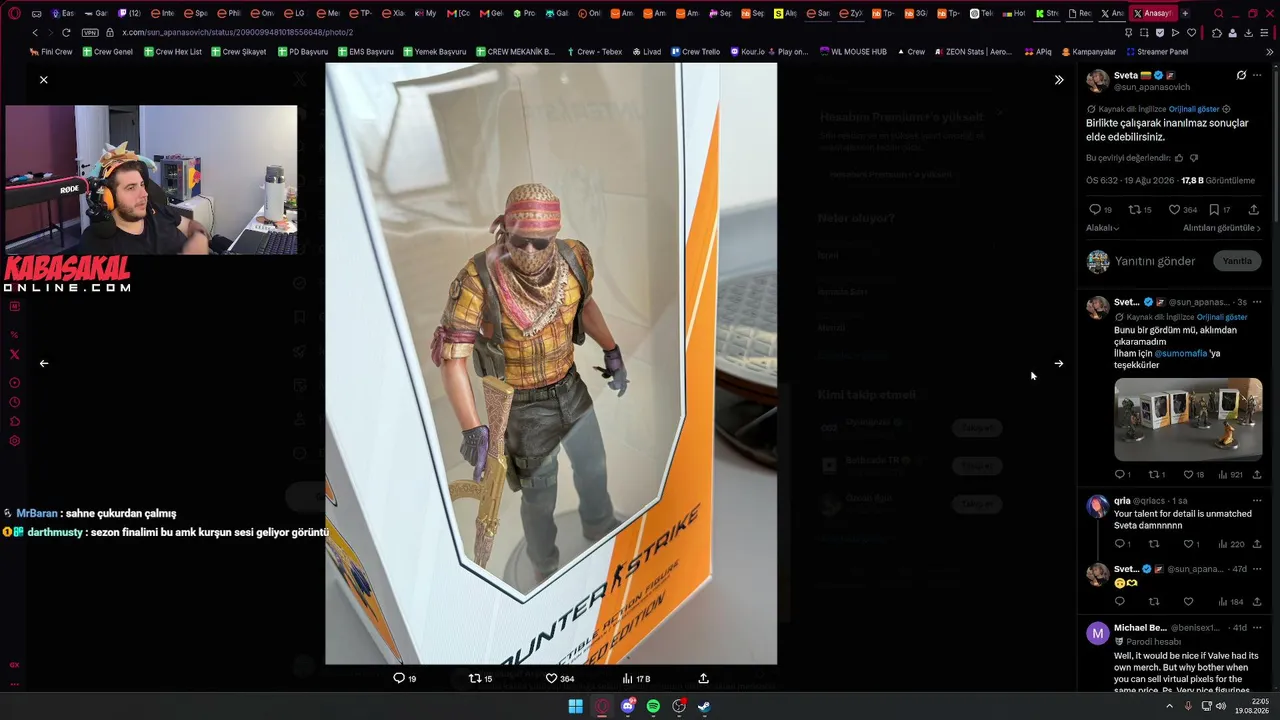The image size is (1280, 720).
Task: Open qria's profile name
Action: click(x=1122, y=501)
